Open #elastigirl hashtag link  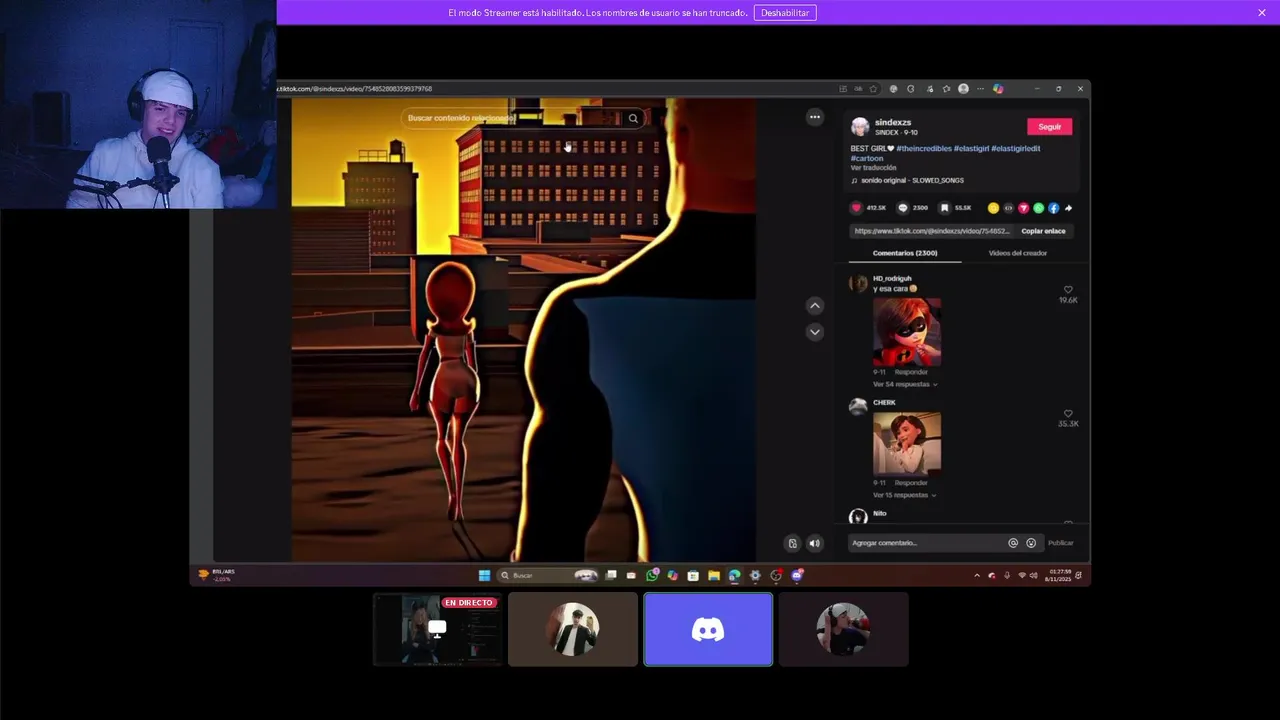(x=971, y=148)
